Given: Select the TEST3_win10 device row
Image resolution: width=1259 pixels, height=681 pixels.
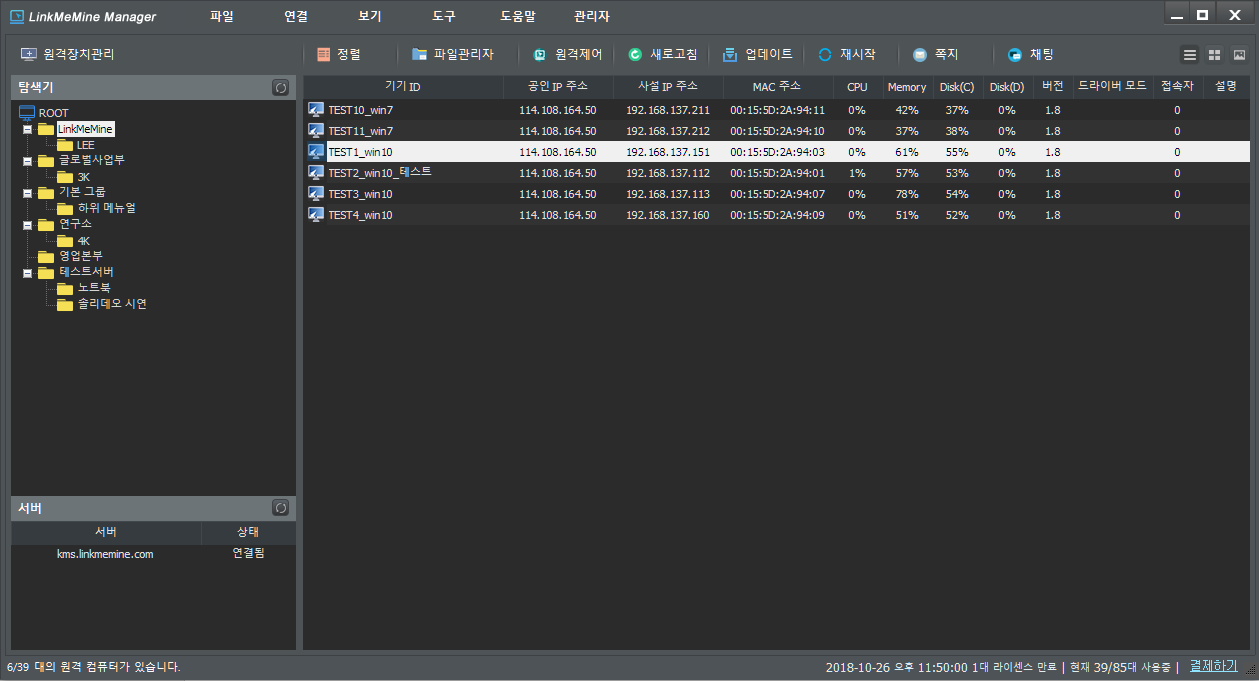Looking at the screenshot, I should pos(360,194).
